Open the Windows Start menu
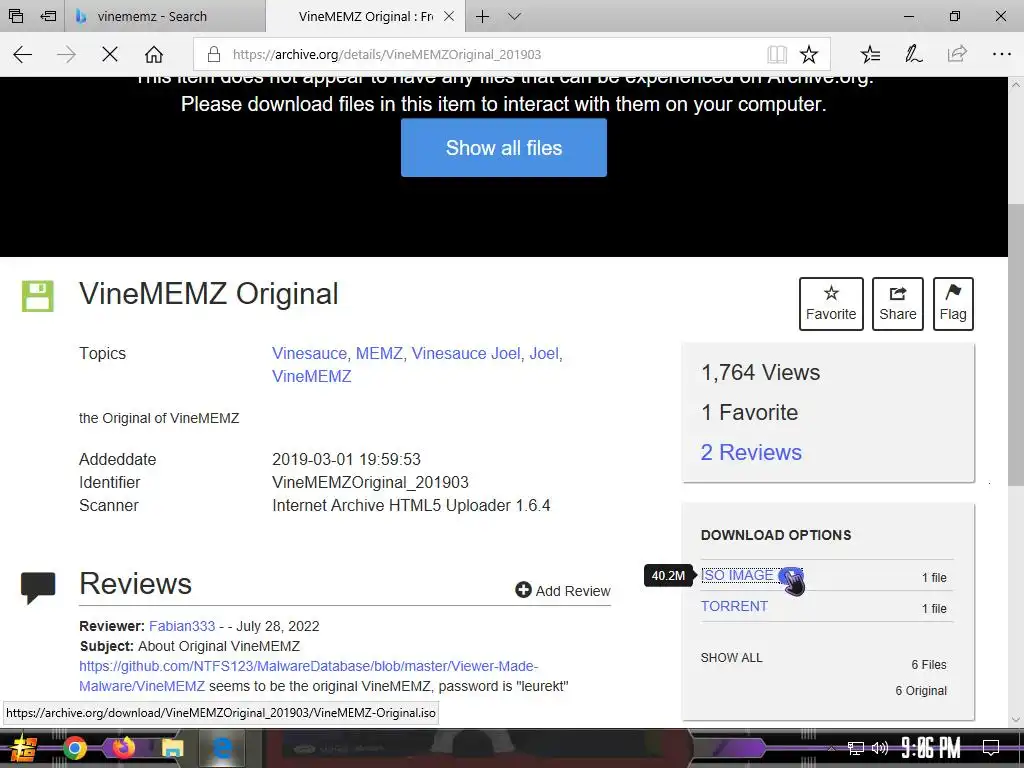1024x768 pixels. click(23, 748)
